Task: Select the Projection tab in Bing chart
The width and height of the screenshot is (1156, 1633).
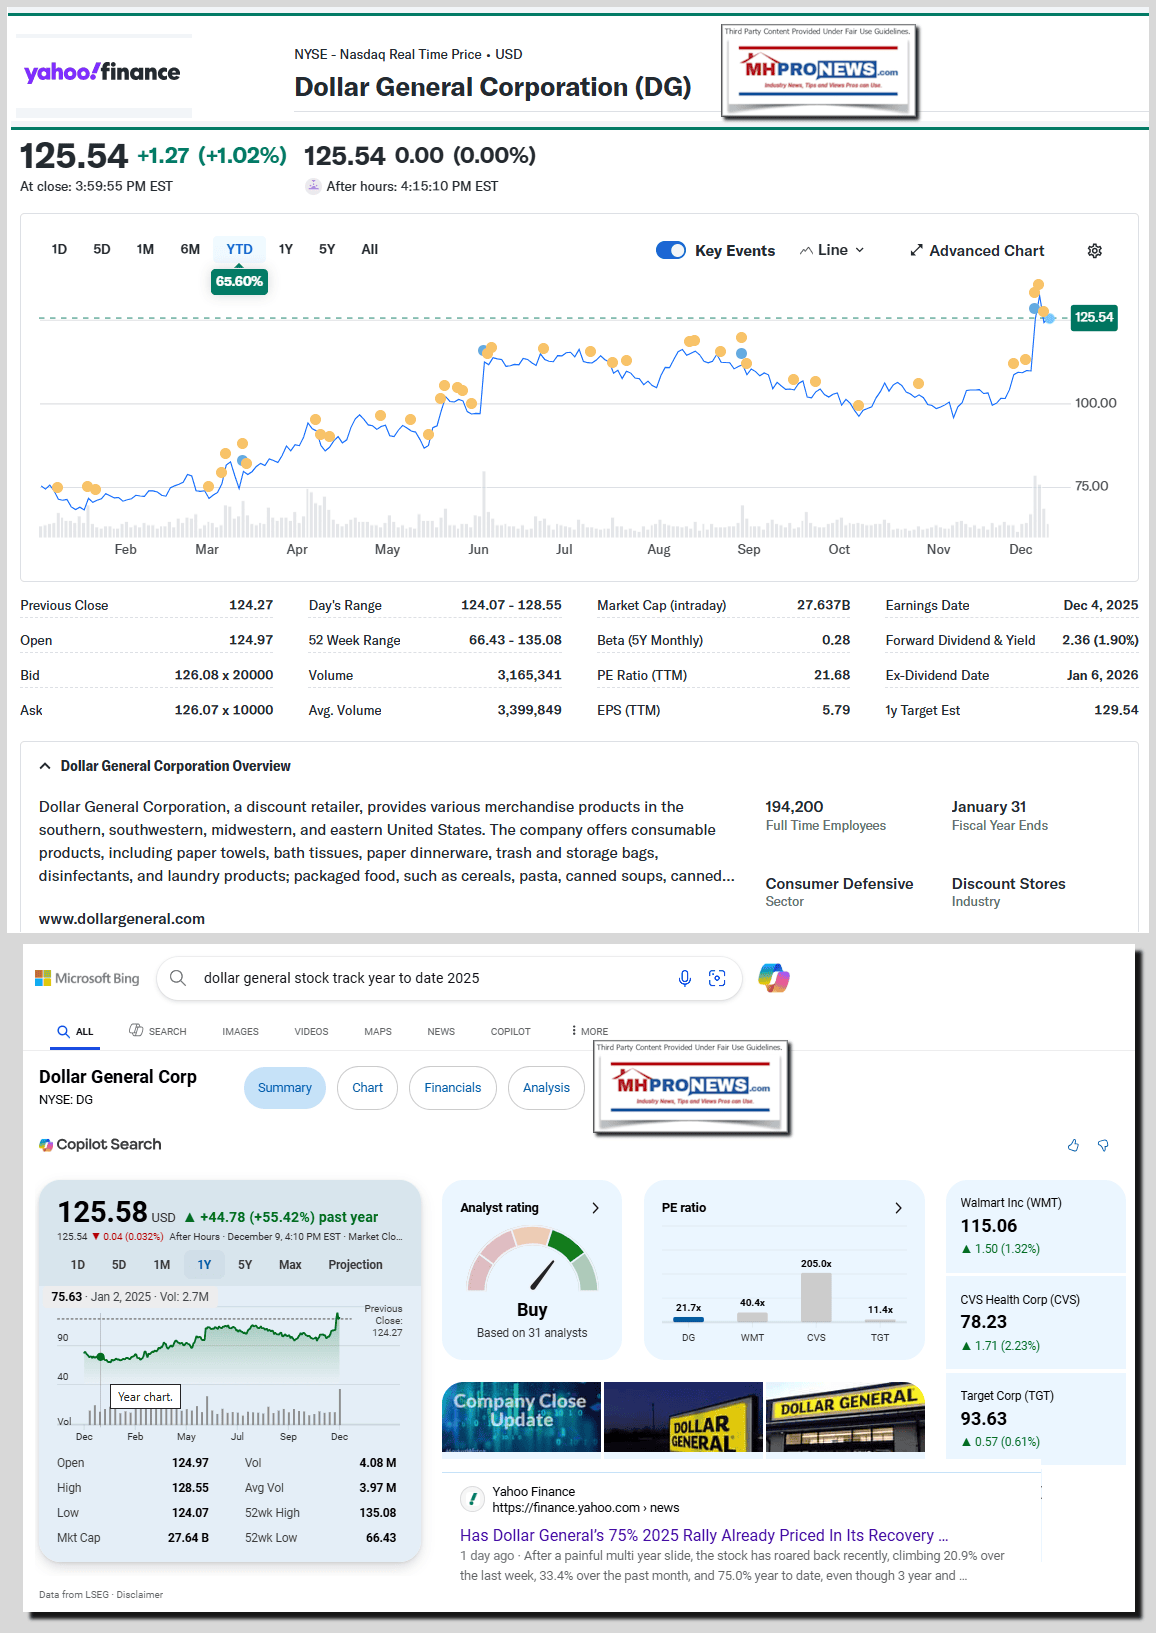Action: [355, 1265]
